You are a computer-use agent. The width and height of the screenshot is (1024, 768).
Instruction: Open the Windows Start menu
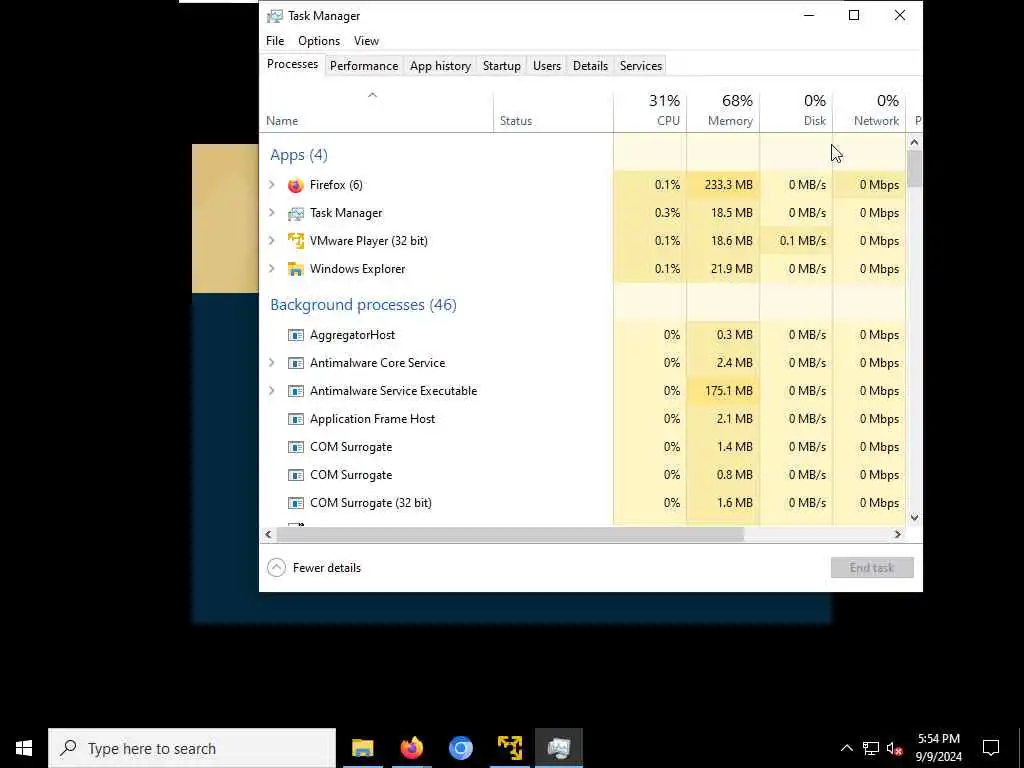pyautogui.click(x=24, y=748)
